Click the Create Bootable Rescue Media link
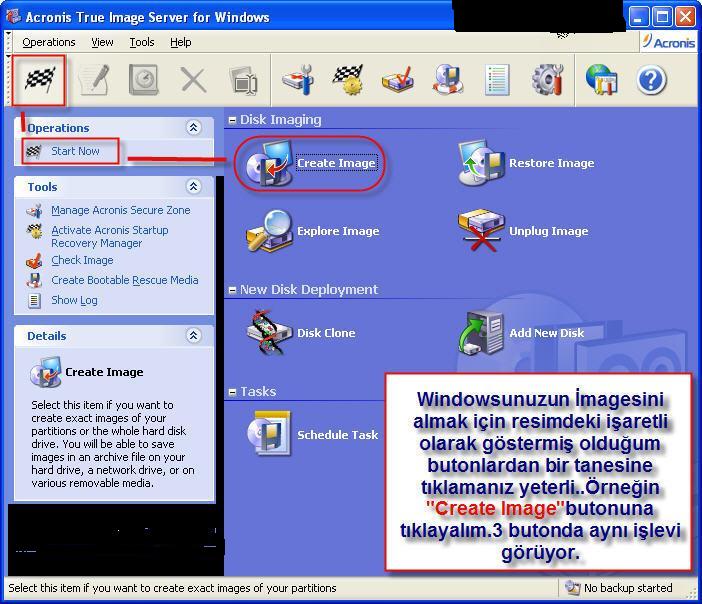702x604 pixels. point(124,280)
